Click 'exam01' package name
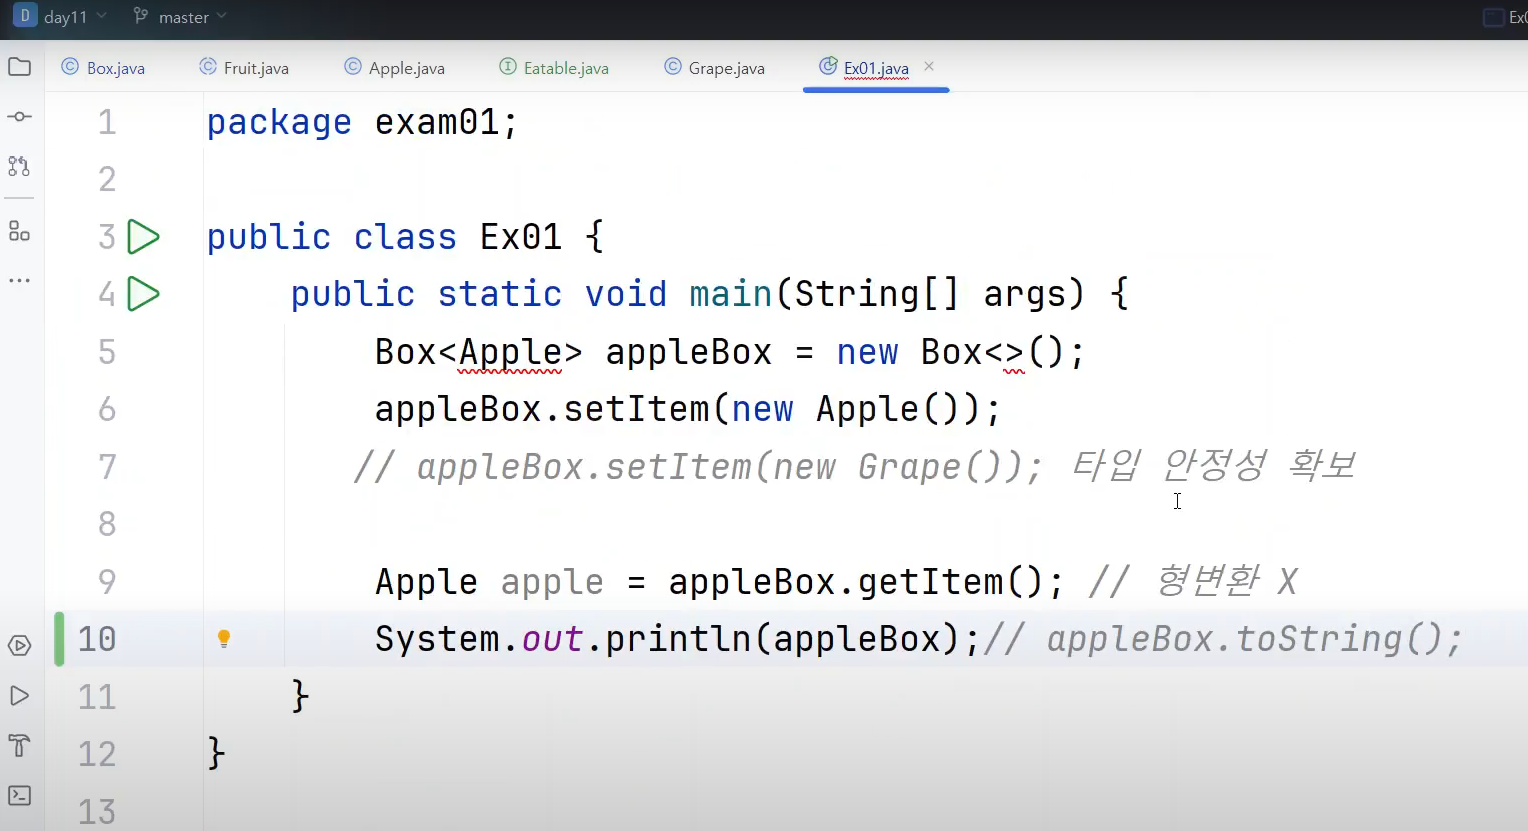The image size is (1528, 831). (x=437, y=122)
